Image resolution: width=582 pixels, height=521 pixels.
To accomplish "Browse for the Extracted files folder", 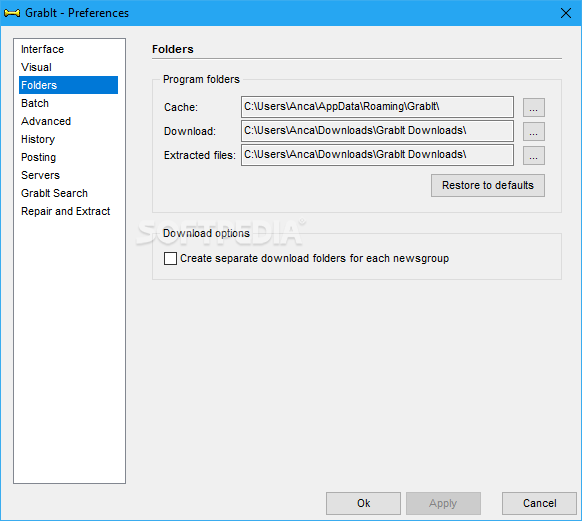I will pyautogui.click(x=534, y=155).
